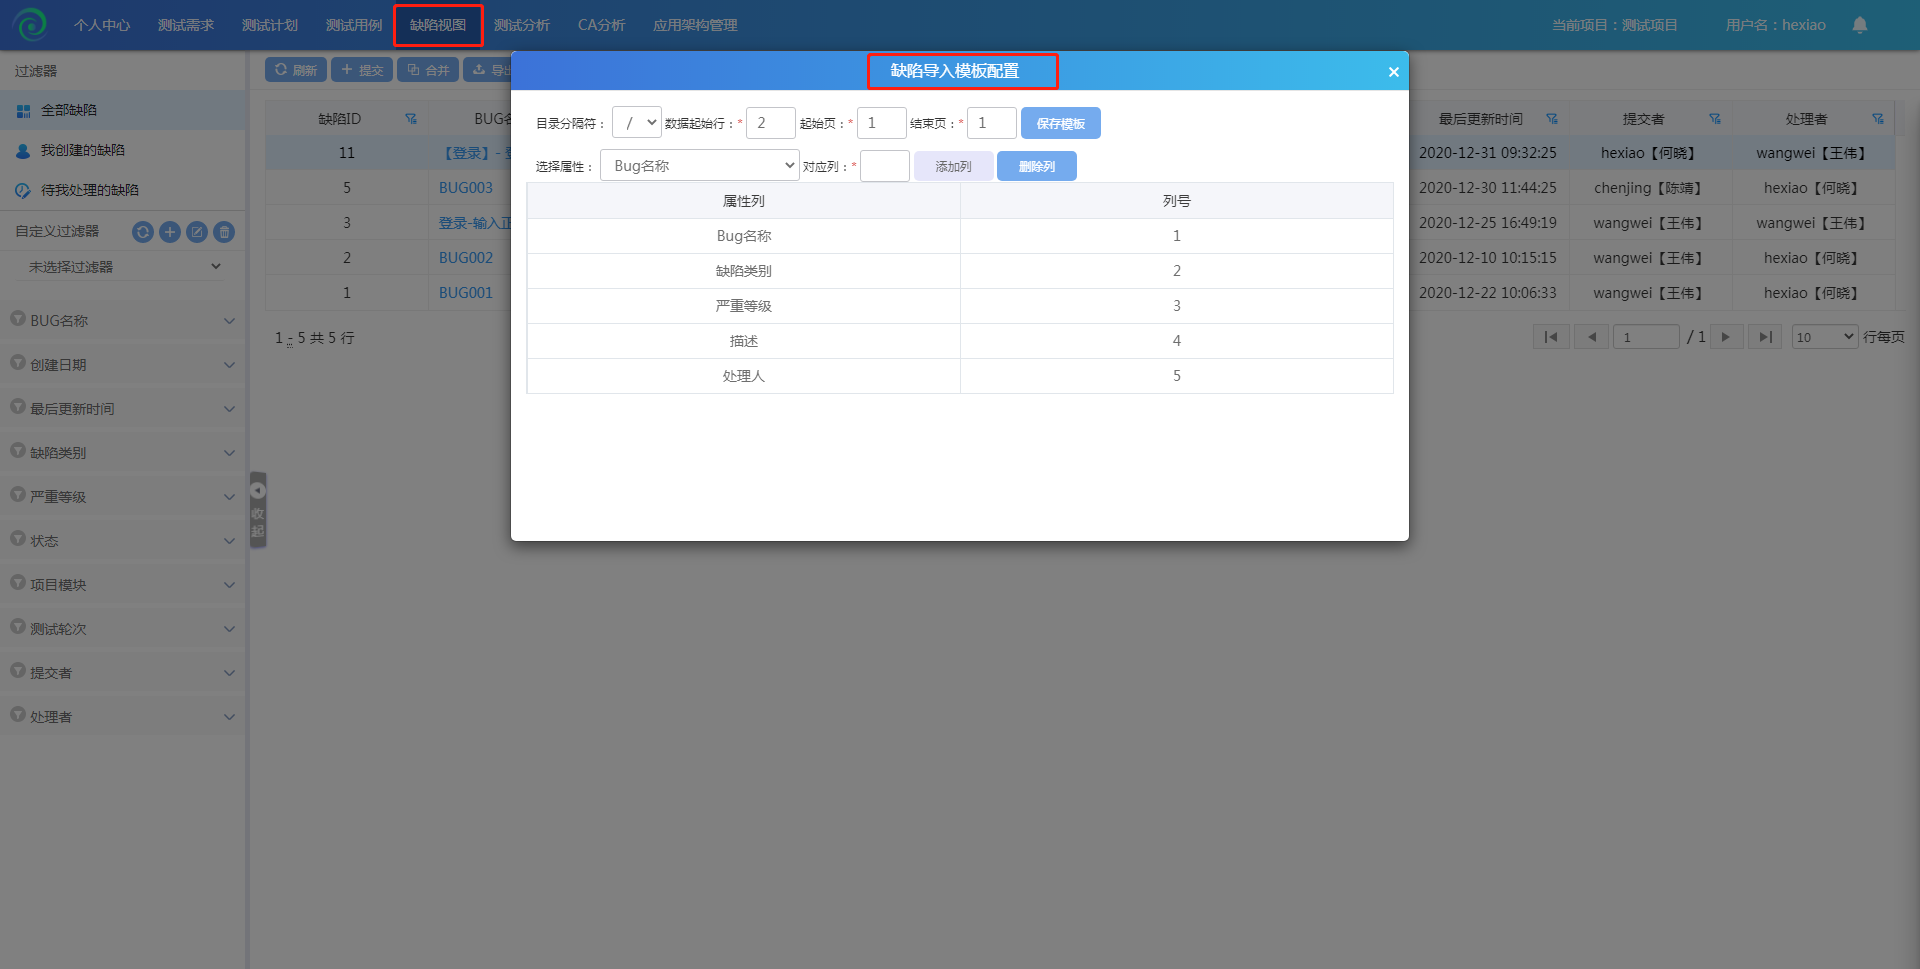1920x969 pixels.
Task: Click the filter icon in 提交者 column
Action: point(1714,119)
